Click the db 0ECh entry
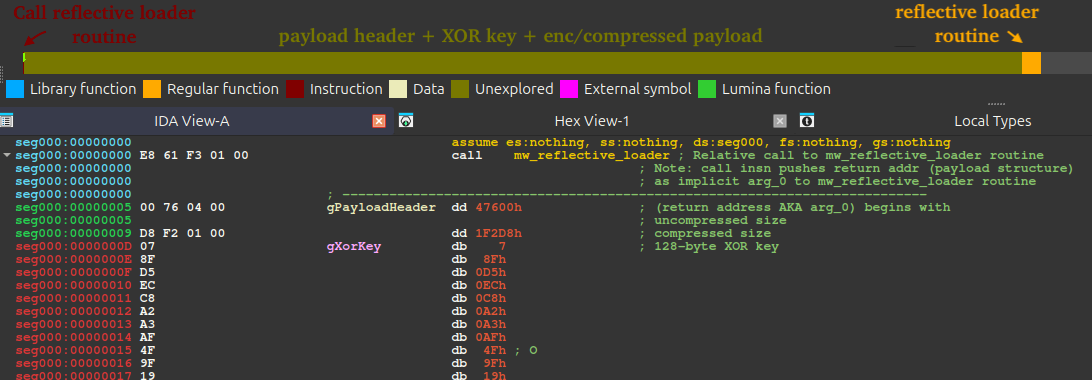 point(478,286)
